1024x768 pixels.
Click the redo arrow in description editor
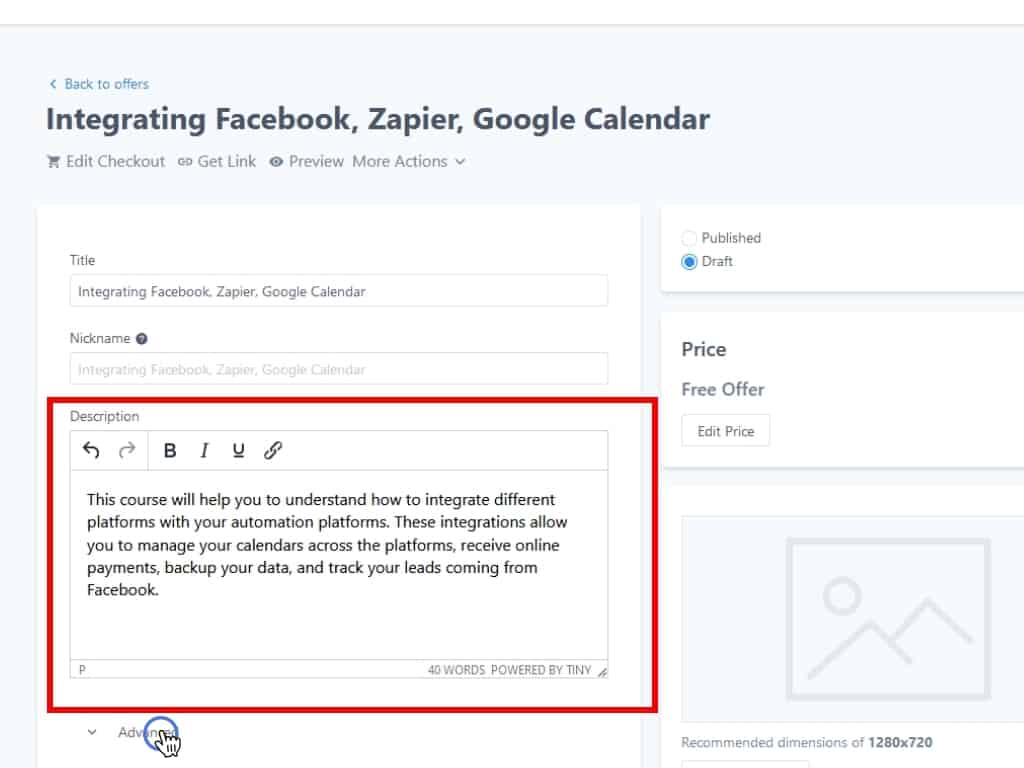tap(127, 450)
